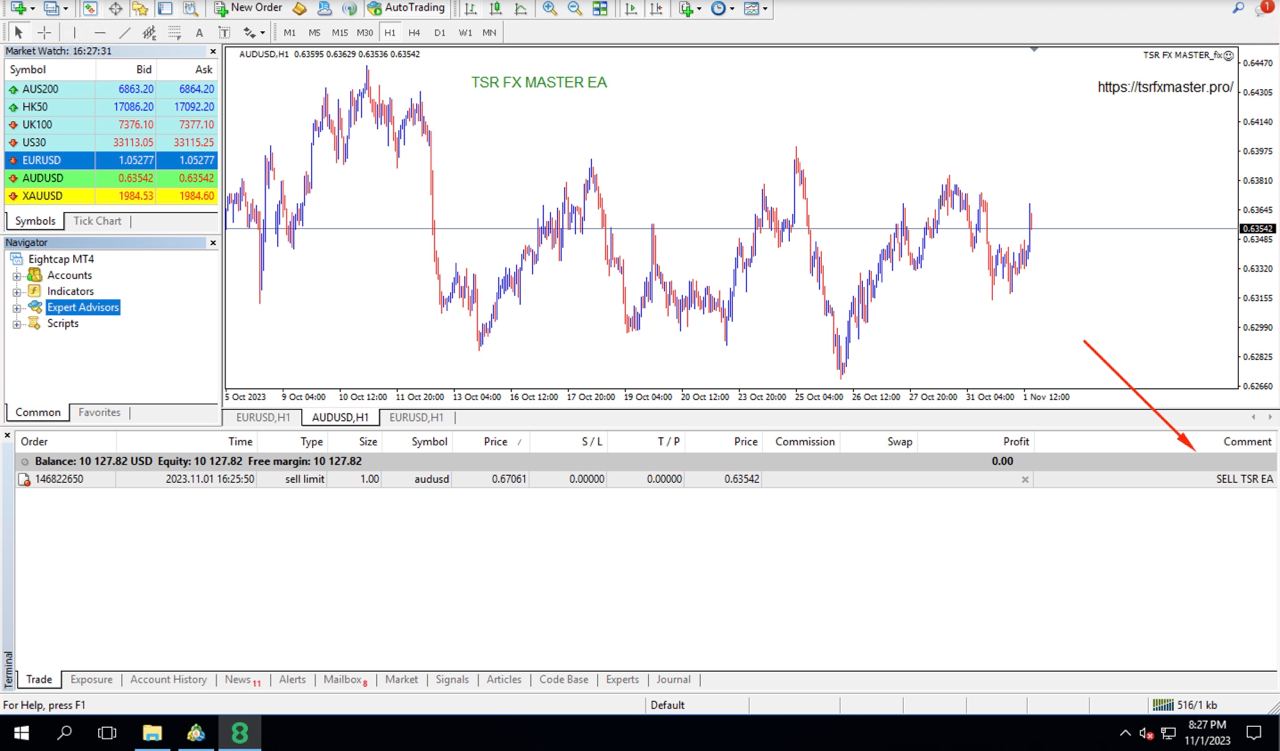The image size is (1280, 751).
Task: Switch to H4 timeframe
Action: [414, 33]
